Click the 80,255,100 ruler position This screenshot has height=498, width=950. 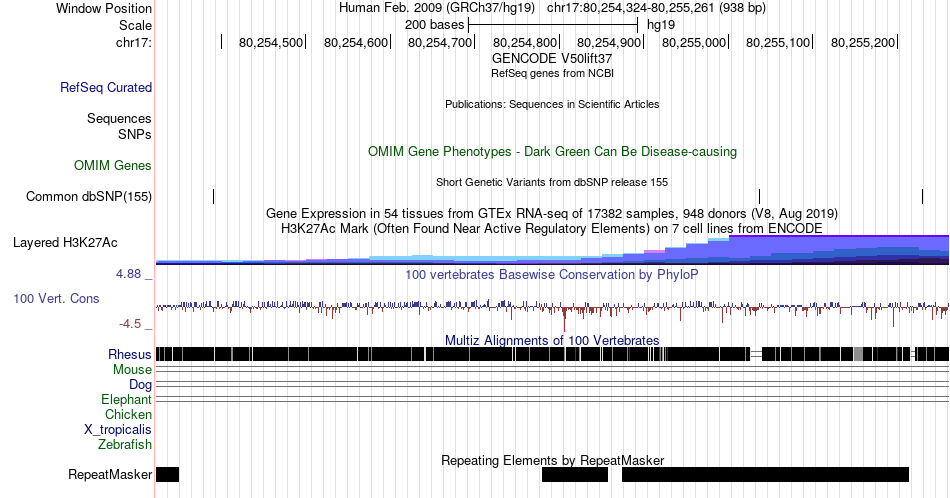pyautogui.click(x=778, y=42)
